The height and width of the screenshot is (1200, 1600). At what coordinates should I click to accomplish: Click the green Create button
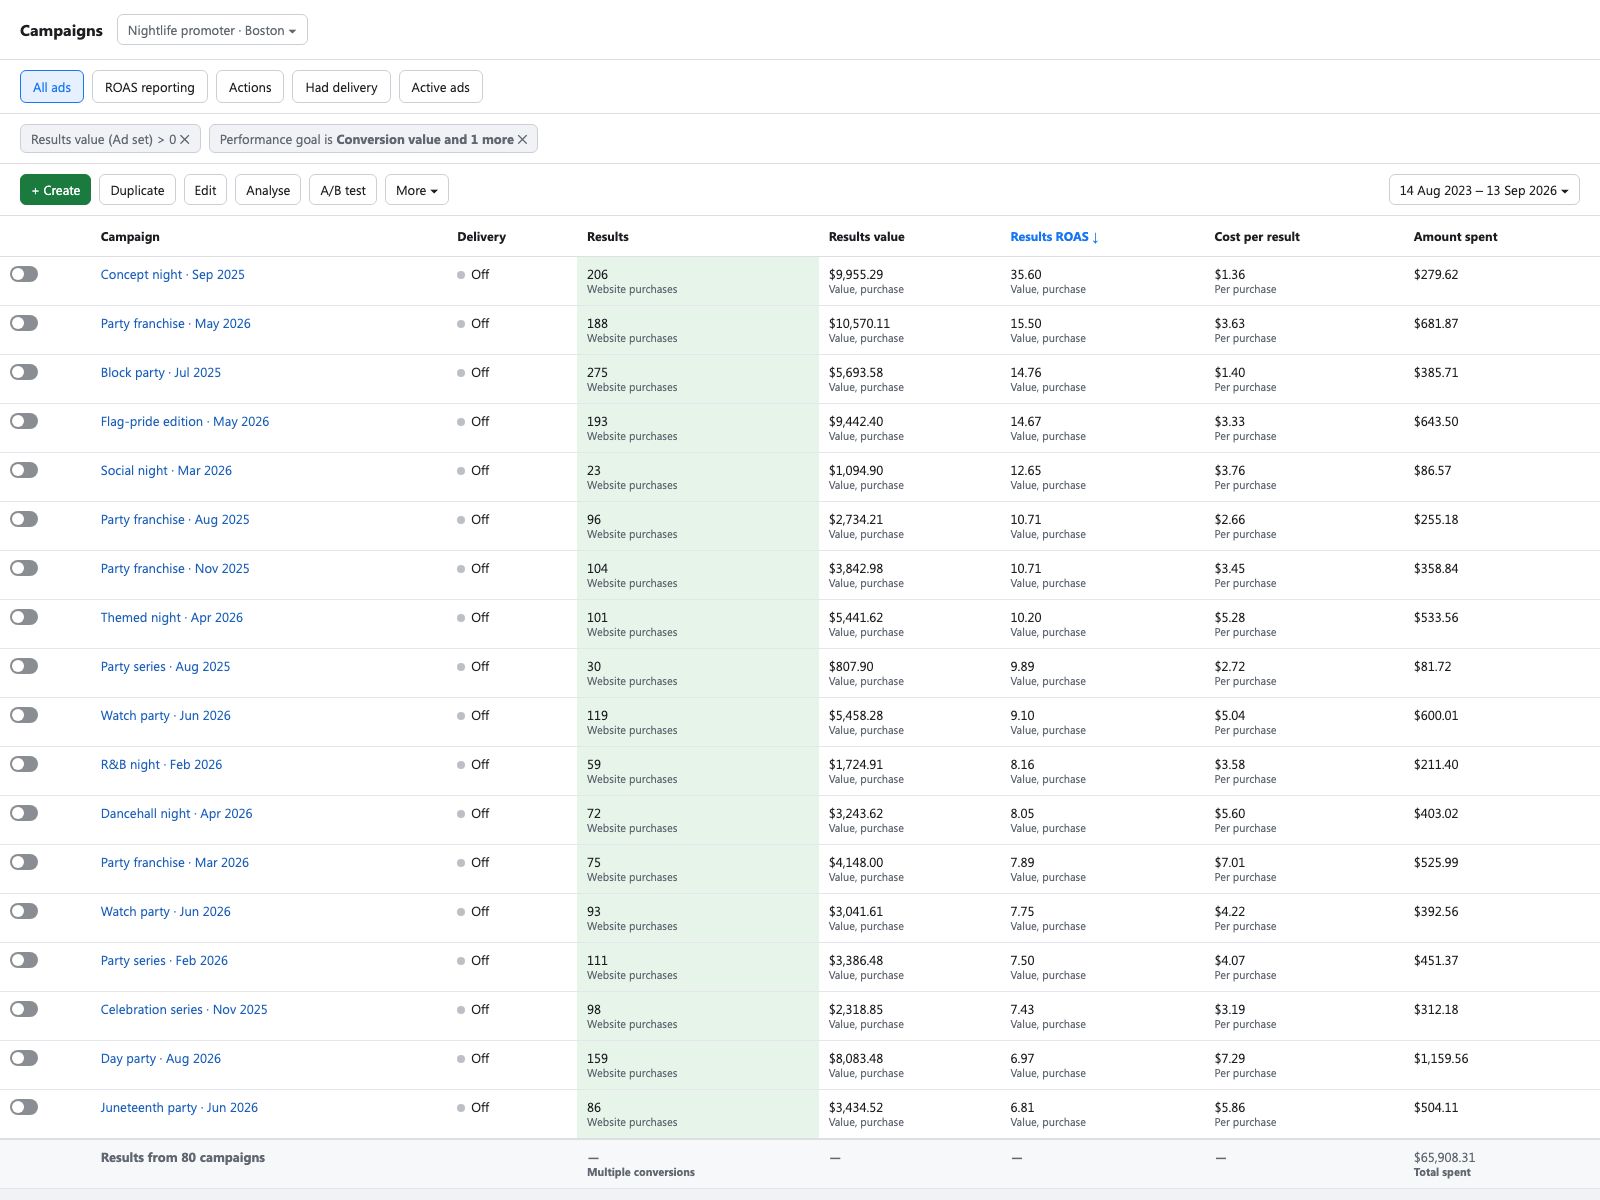[55, 190]
